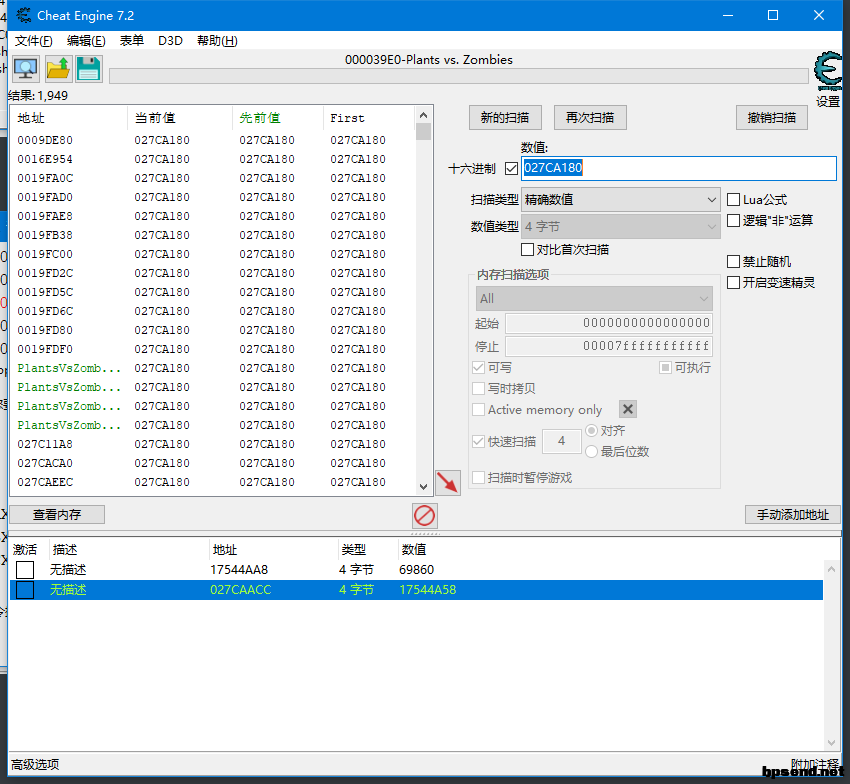Click the value 17544A58 in address list
This screenshot has width=850, height=784.
tap(428, 590)
